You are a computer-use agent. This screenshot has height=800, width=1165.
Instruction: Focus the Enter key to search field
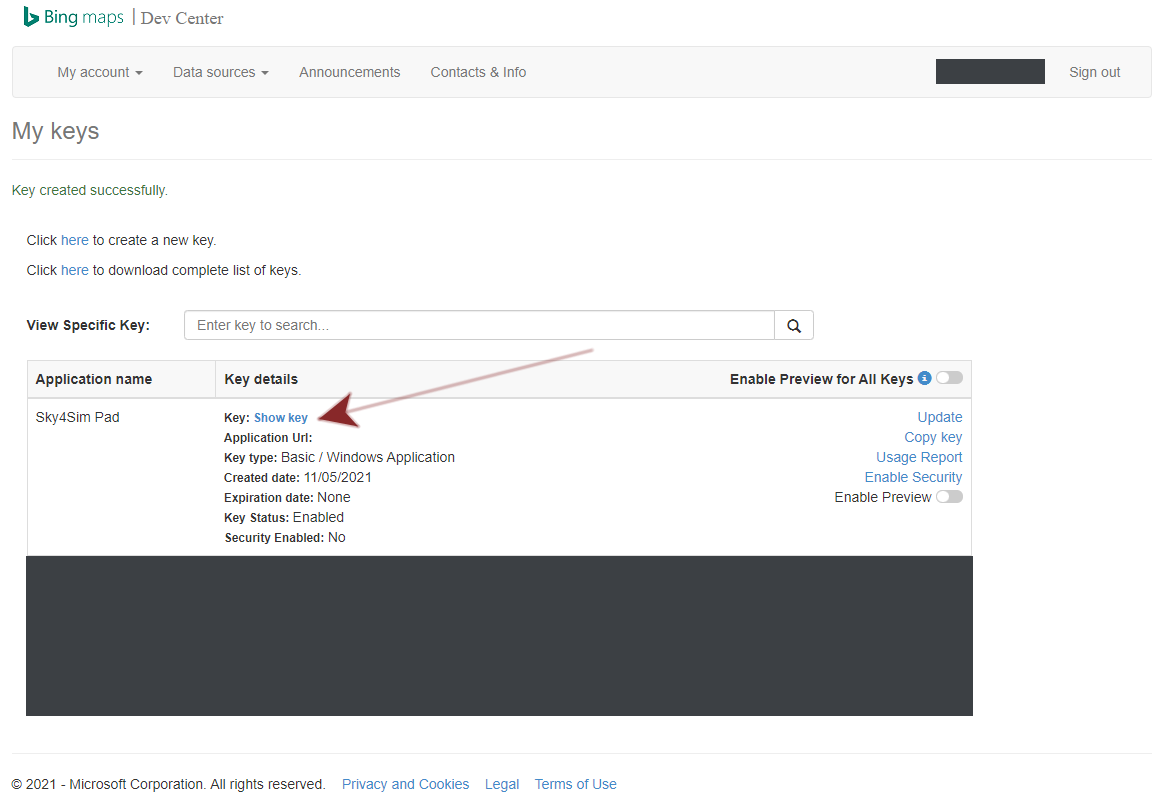(x=479, y=325)
